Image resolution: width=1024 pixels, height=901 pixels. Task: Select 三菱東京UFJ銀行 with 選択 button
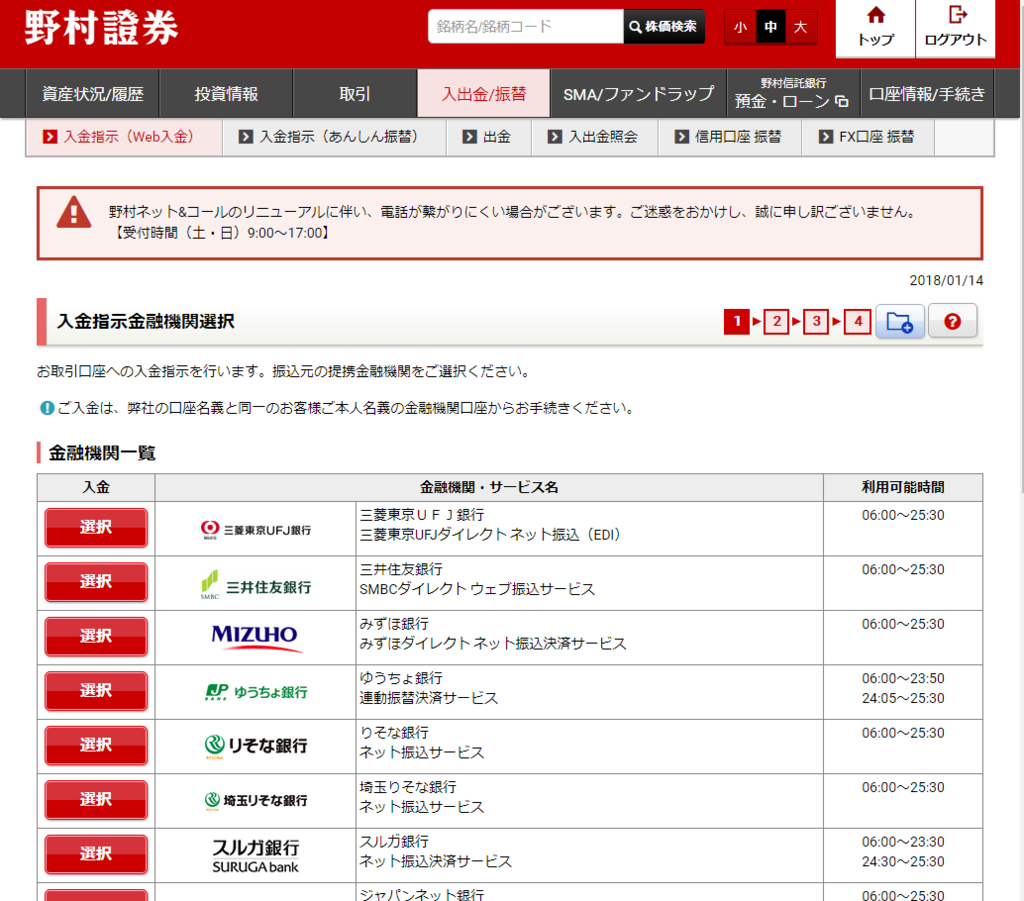pyautogui.click(x=96, y=528)
